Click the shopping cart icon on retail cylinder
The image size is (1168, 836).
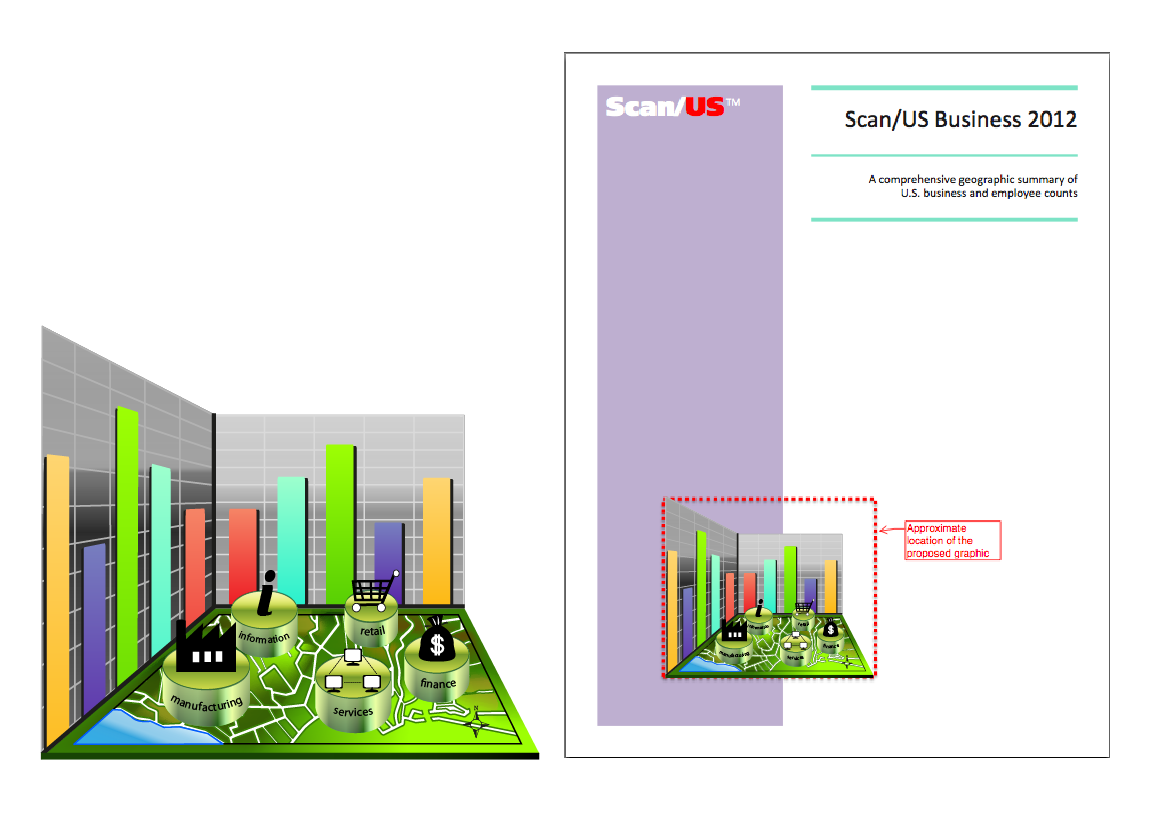375,591
